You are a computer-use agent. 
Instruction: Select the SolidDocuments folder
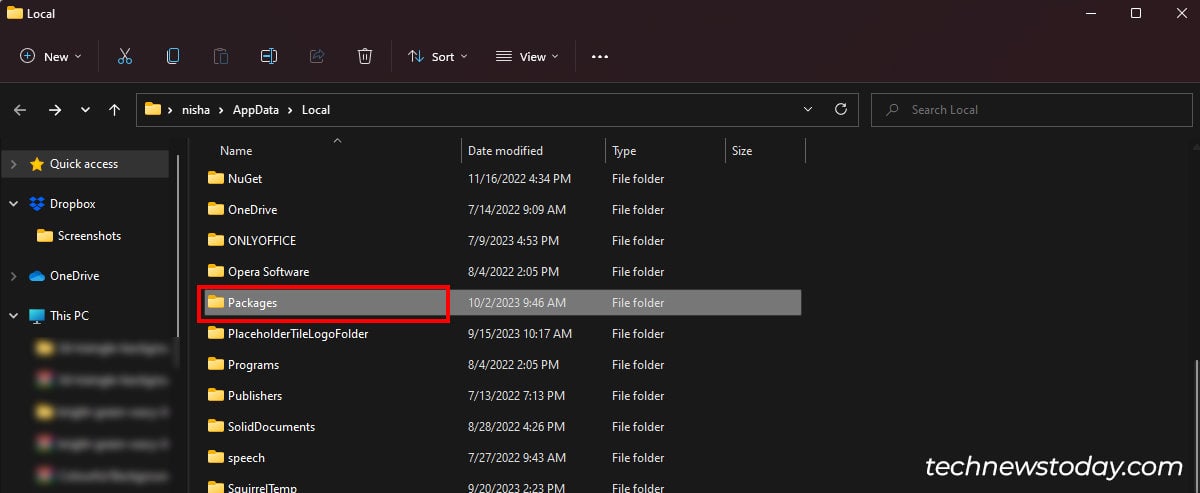click(x=271, y=427)
